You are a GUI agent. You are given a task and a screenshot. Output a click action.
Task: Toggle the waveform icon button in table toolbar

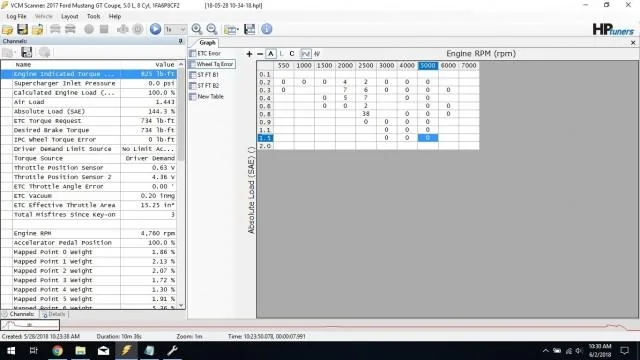(x=305, y=53)
